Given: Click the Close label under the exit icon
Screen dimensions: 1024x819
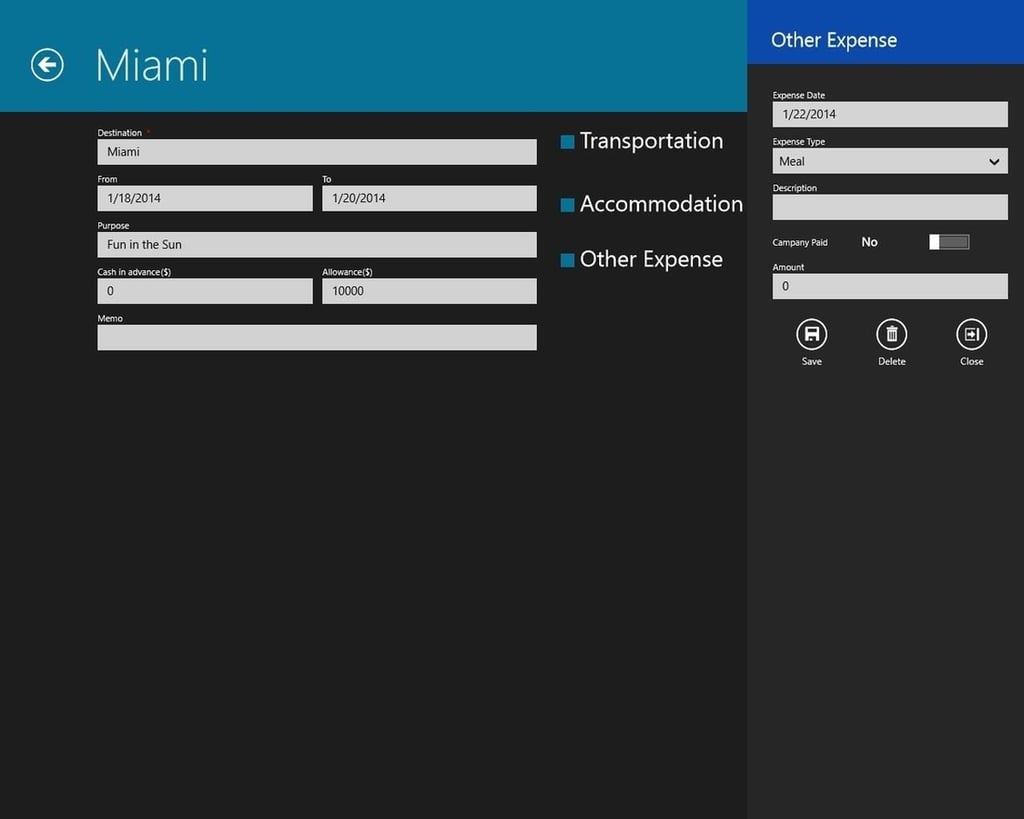Looking at the screenshot, I should point(971,361).
